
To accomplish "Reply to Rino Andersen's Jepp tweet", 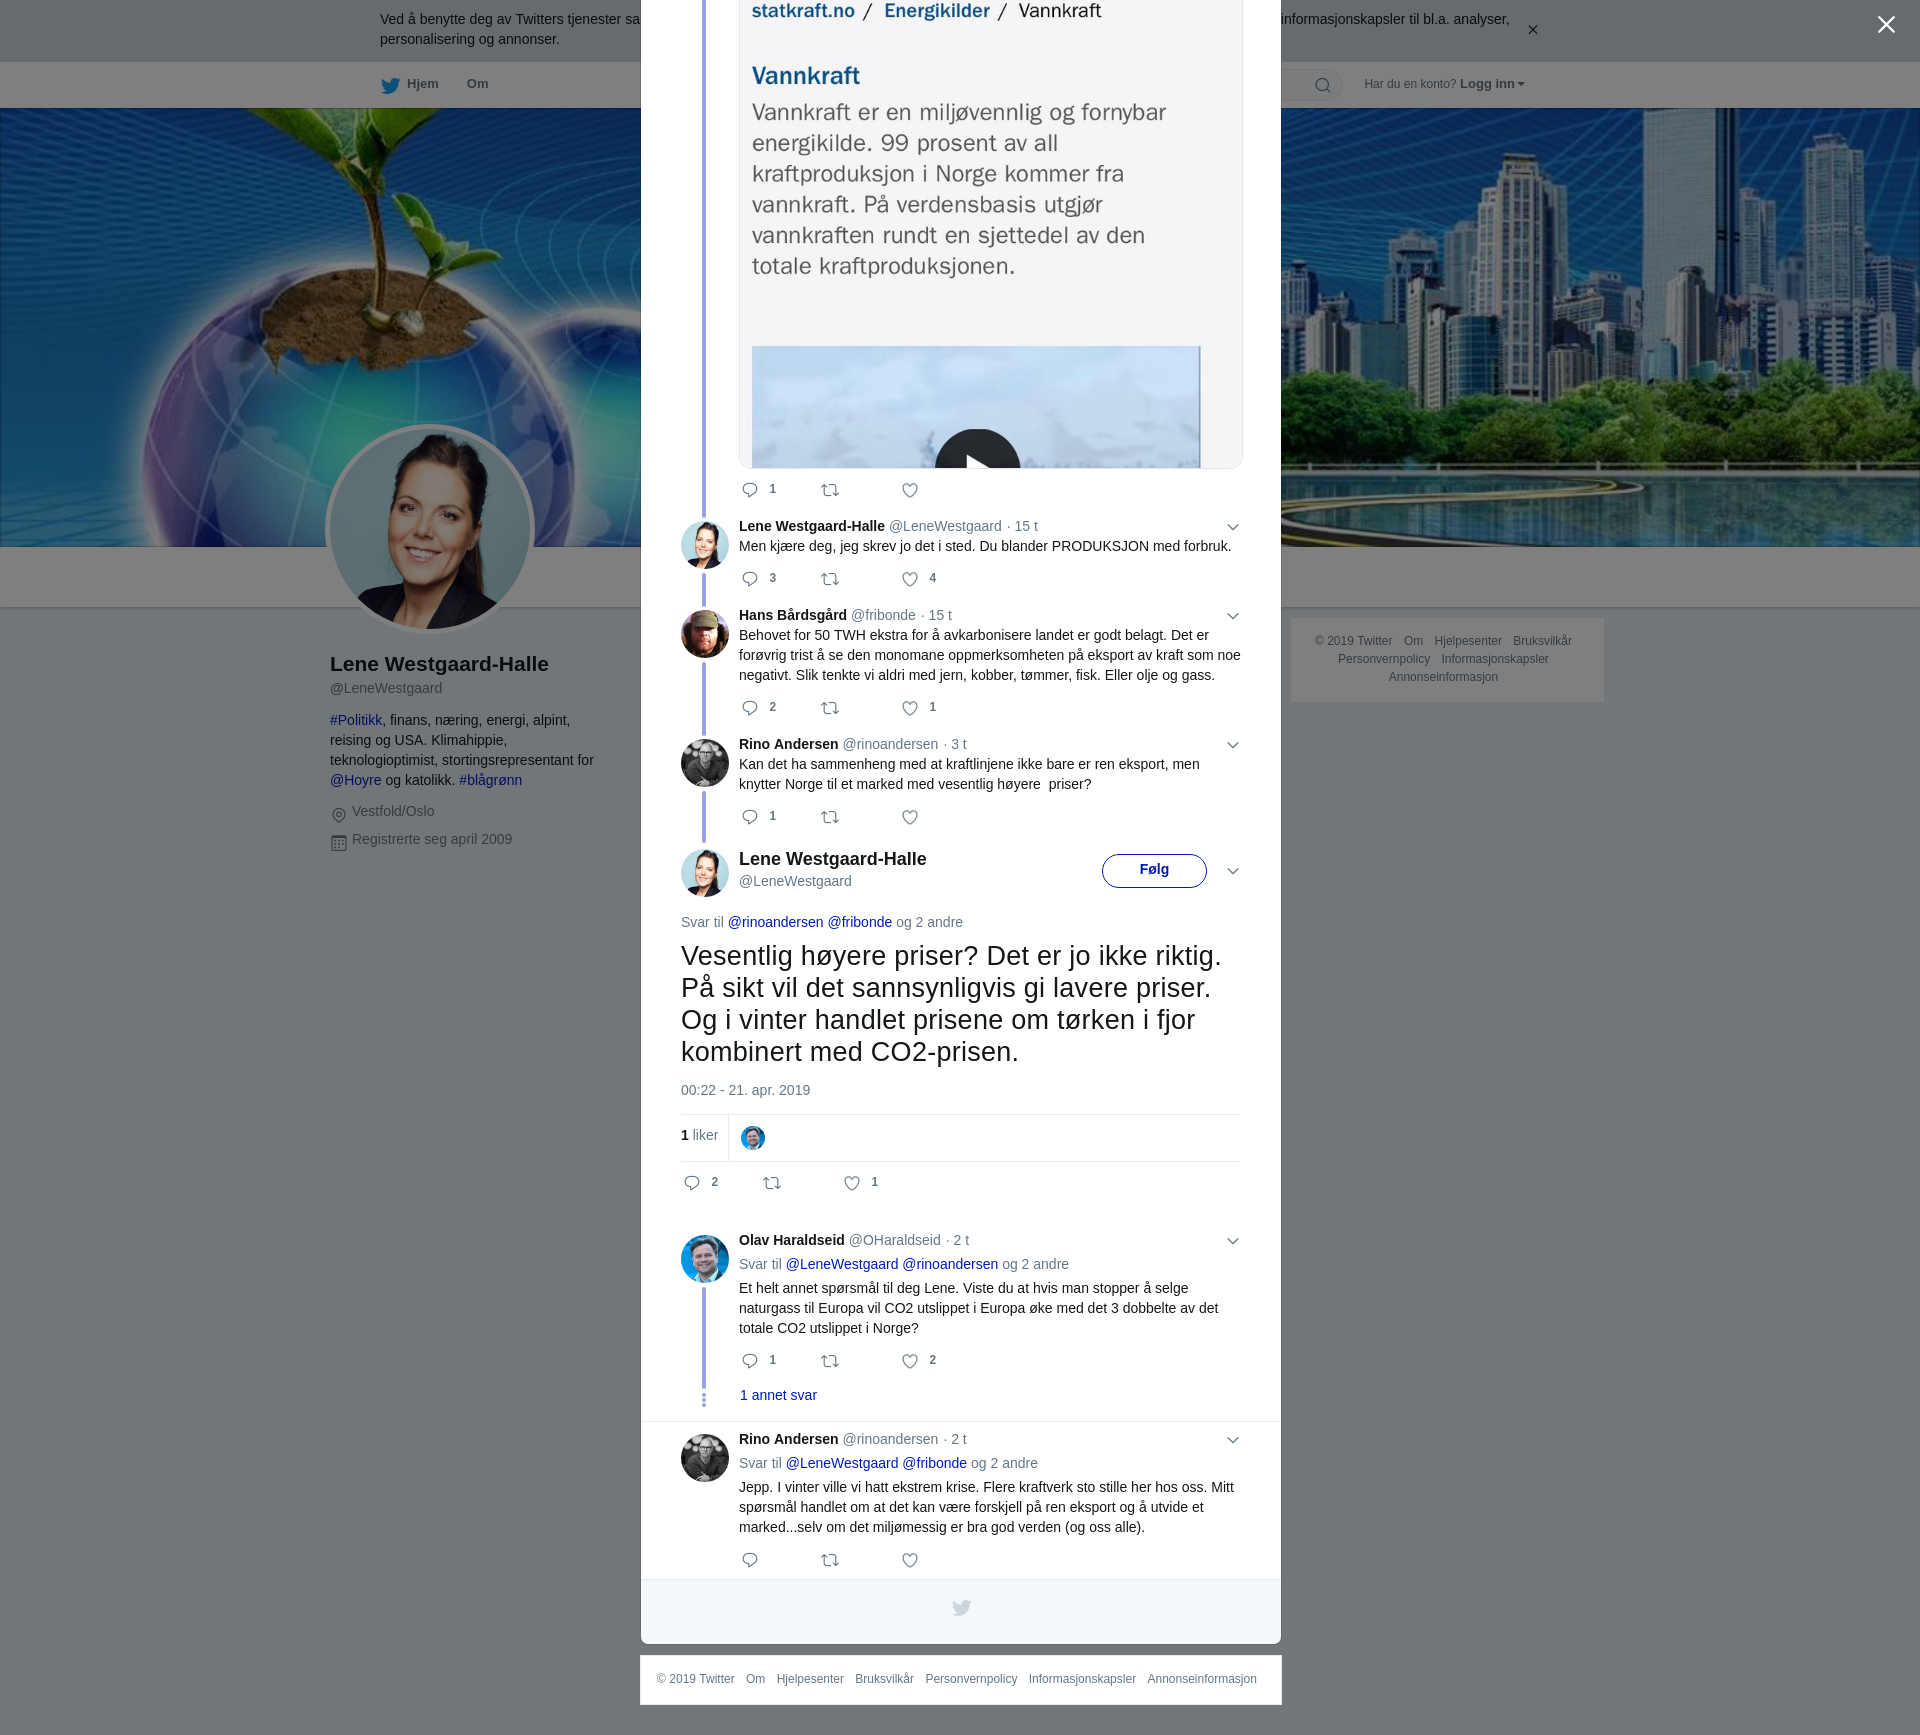I will tap(750, 1560).
